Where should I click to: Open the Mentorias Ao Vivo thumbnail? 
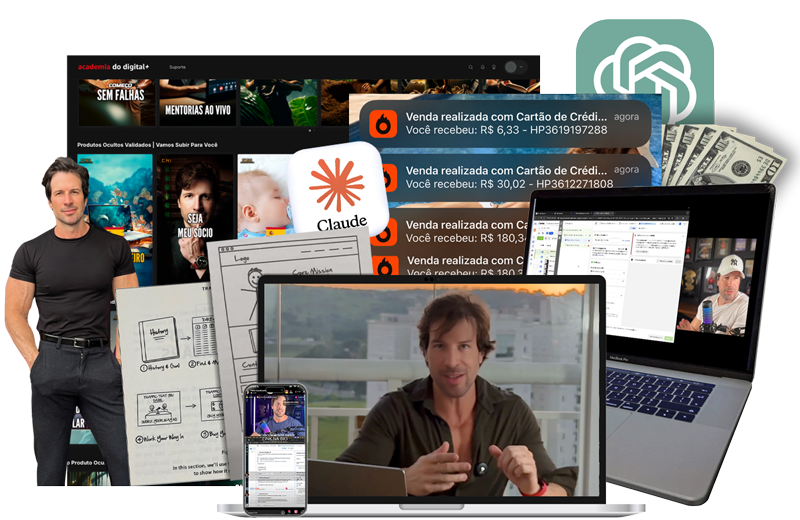pos(197,102)
